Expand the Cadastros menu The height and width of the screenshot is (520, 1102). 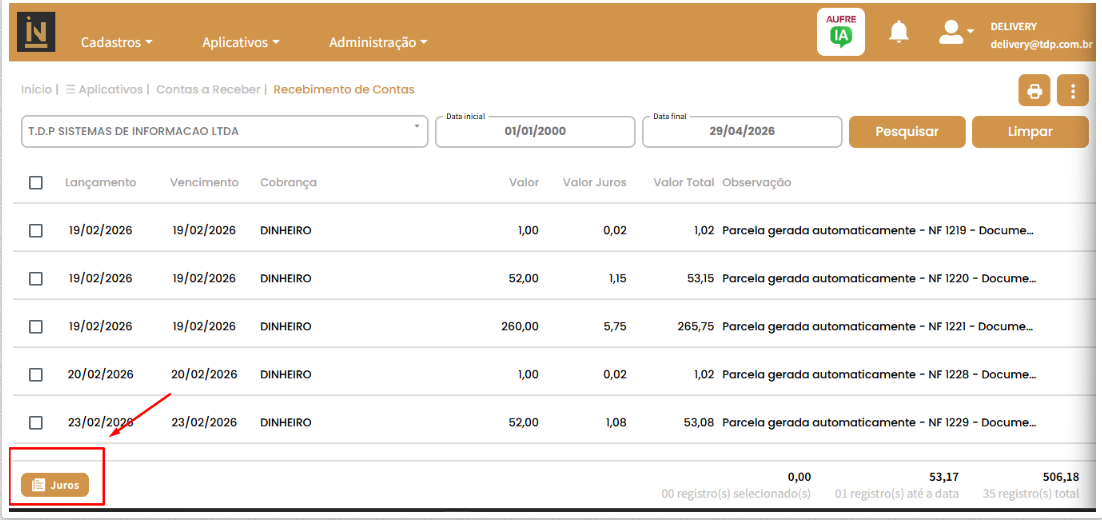117,42
